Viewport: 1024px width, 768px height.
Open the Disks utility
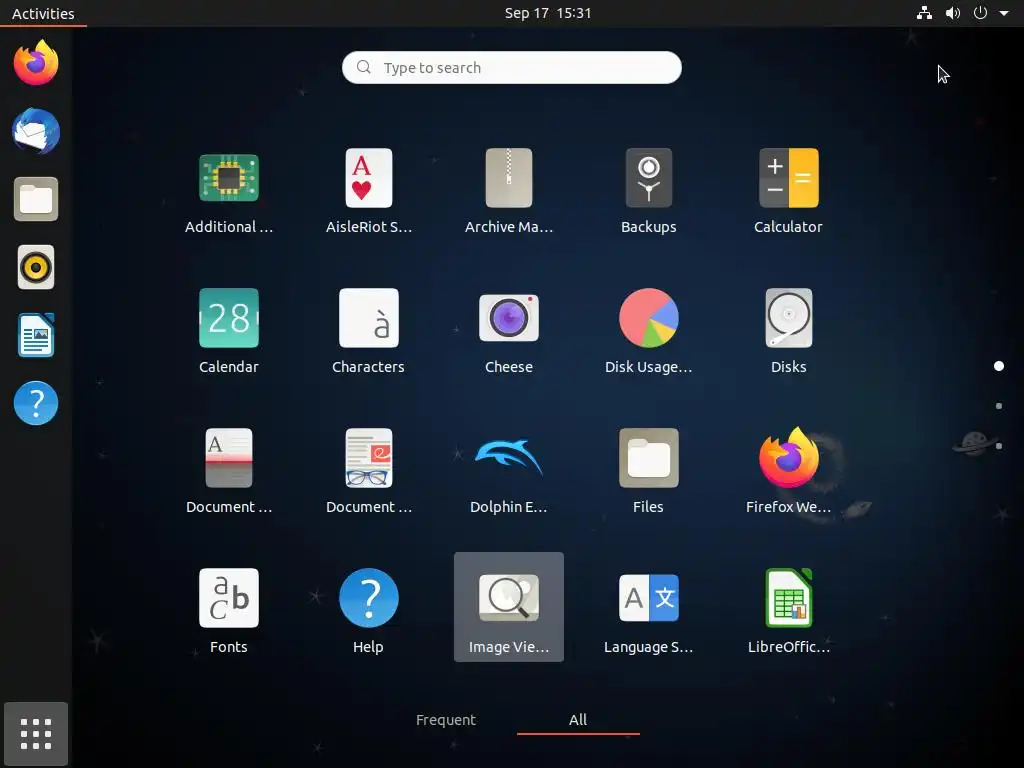(788, 332)
